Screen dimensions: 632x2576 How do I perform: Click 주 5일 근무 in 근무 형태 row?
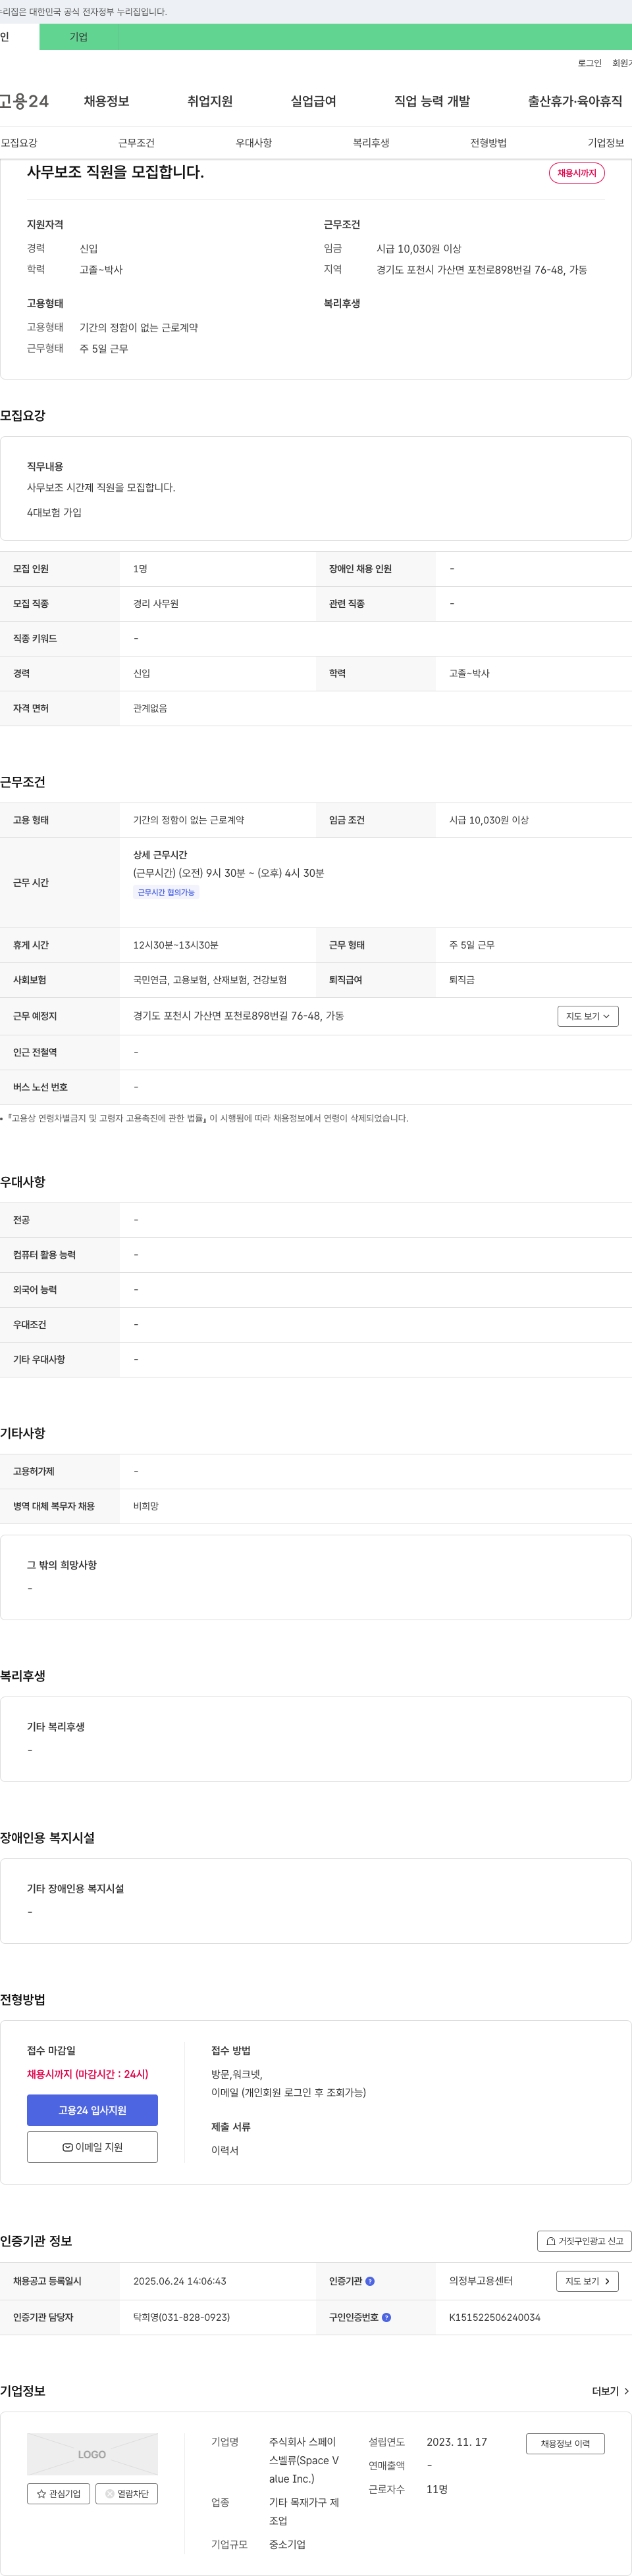tap(472, 945)
